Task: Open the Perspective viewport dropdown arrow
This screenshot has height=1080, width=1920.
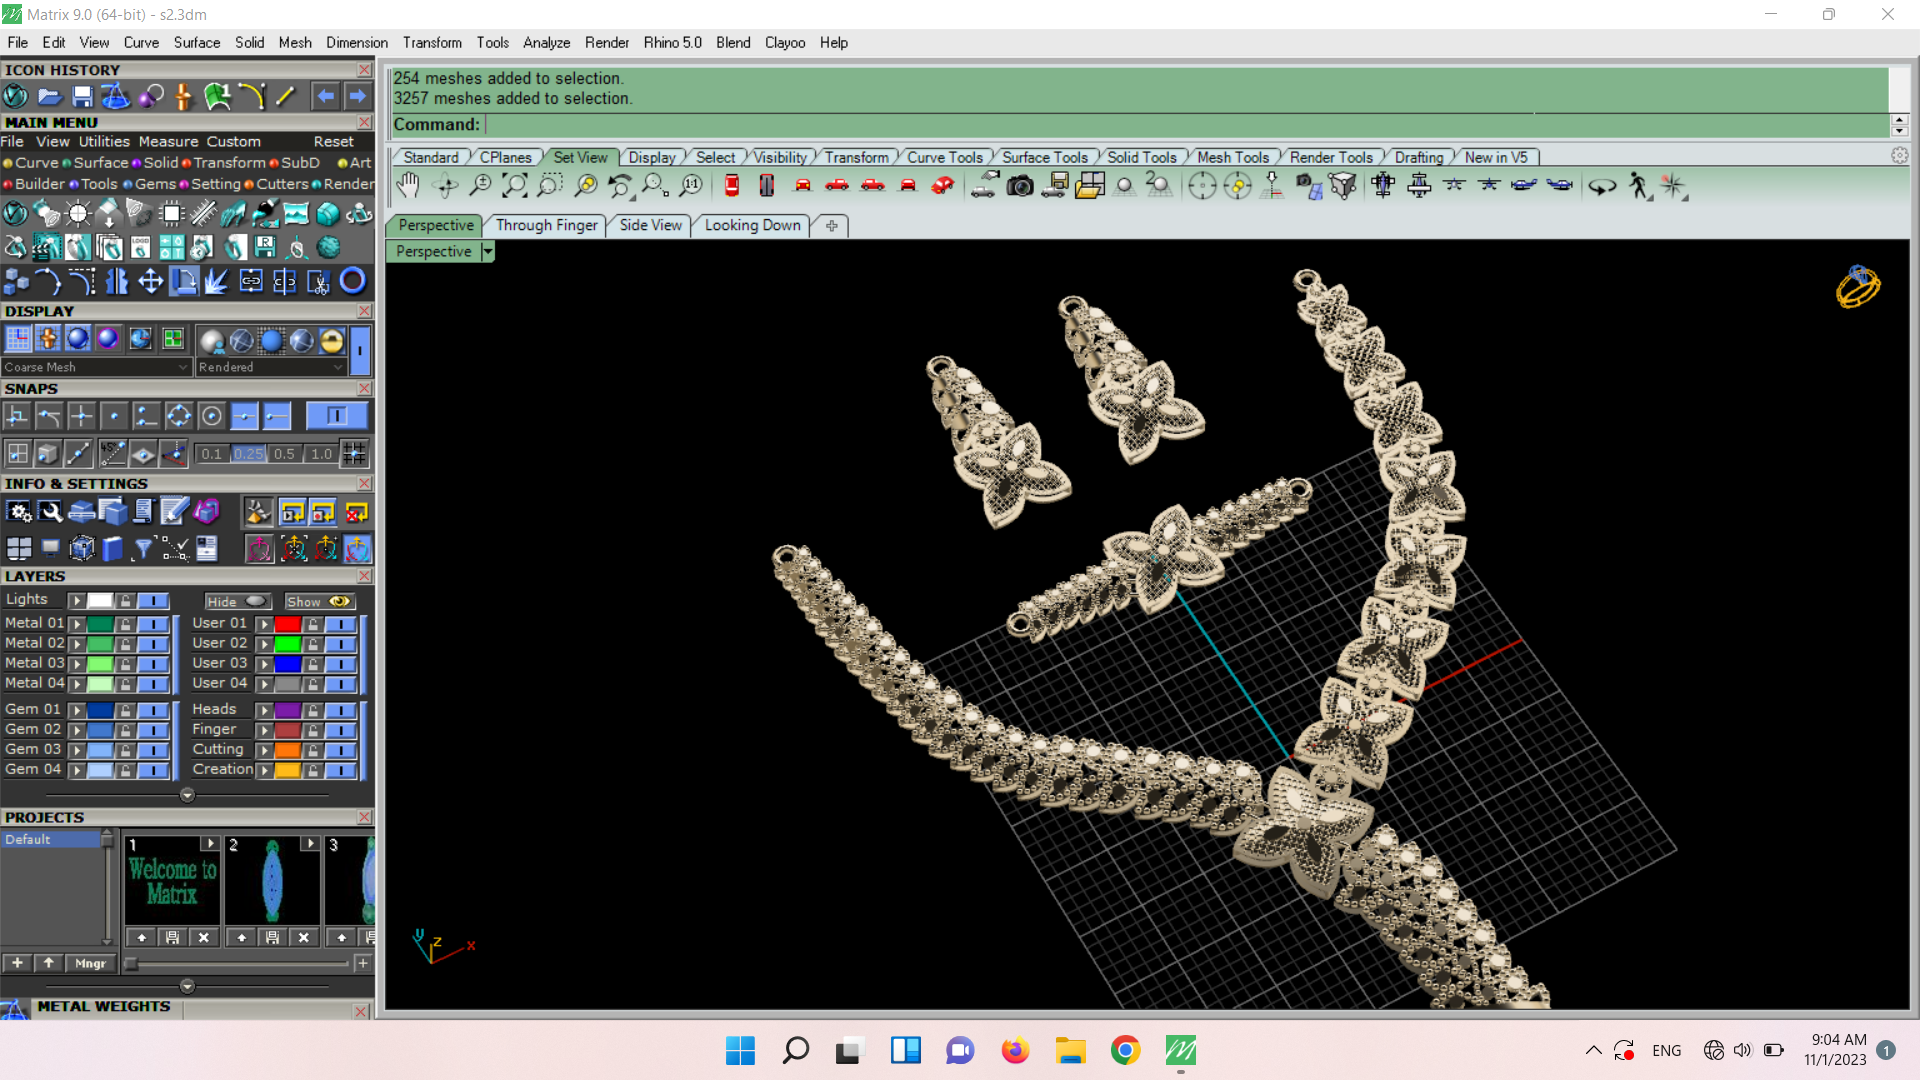Action: point(488,252)
